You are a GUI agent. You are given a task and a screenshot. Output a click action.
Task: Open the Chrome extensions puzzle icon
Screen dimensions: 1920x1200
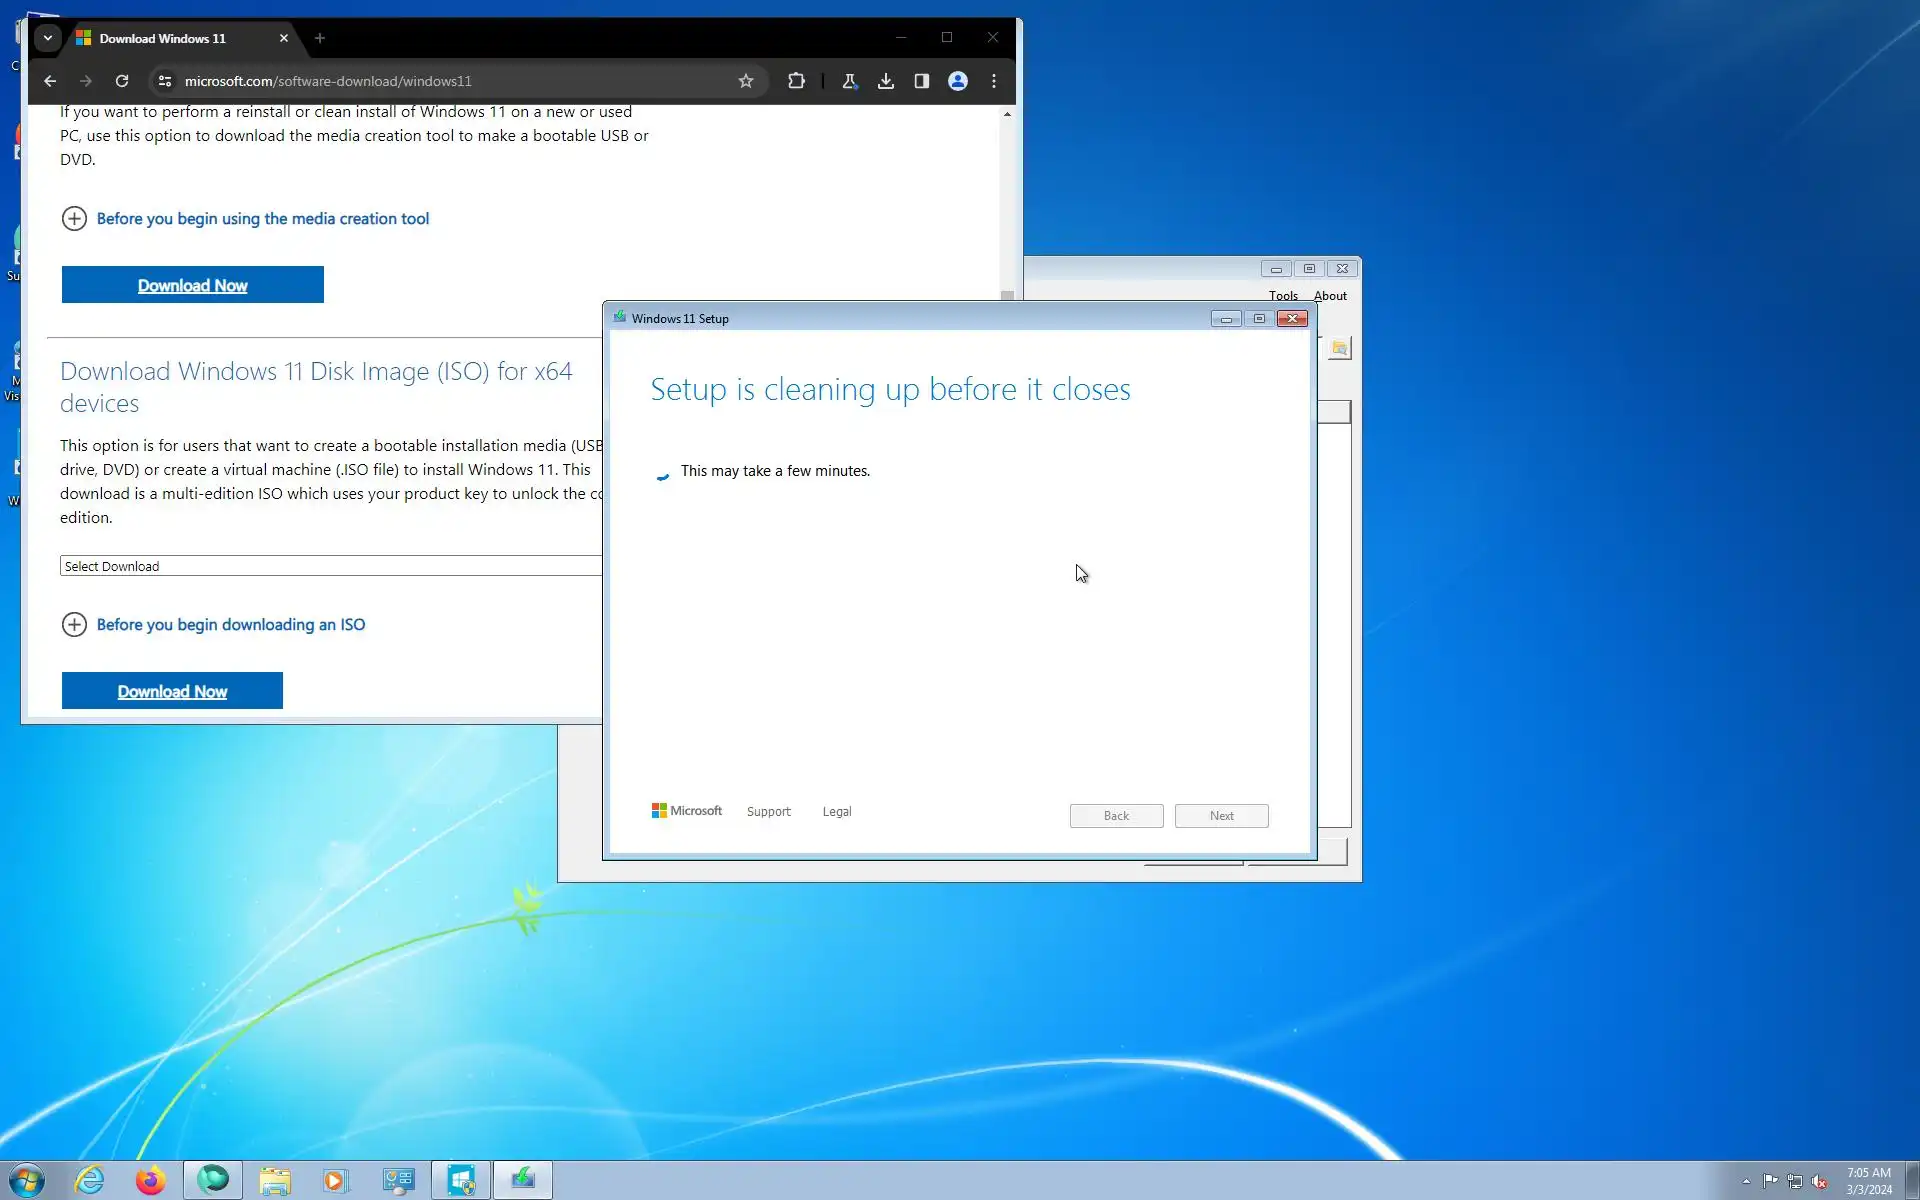coord(796,81)
